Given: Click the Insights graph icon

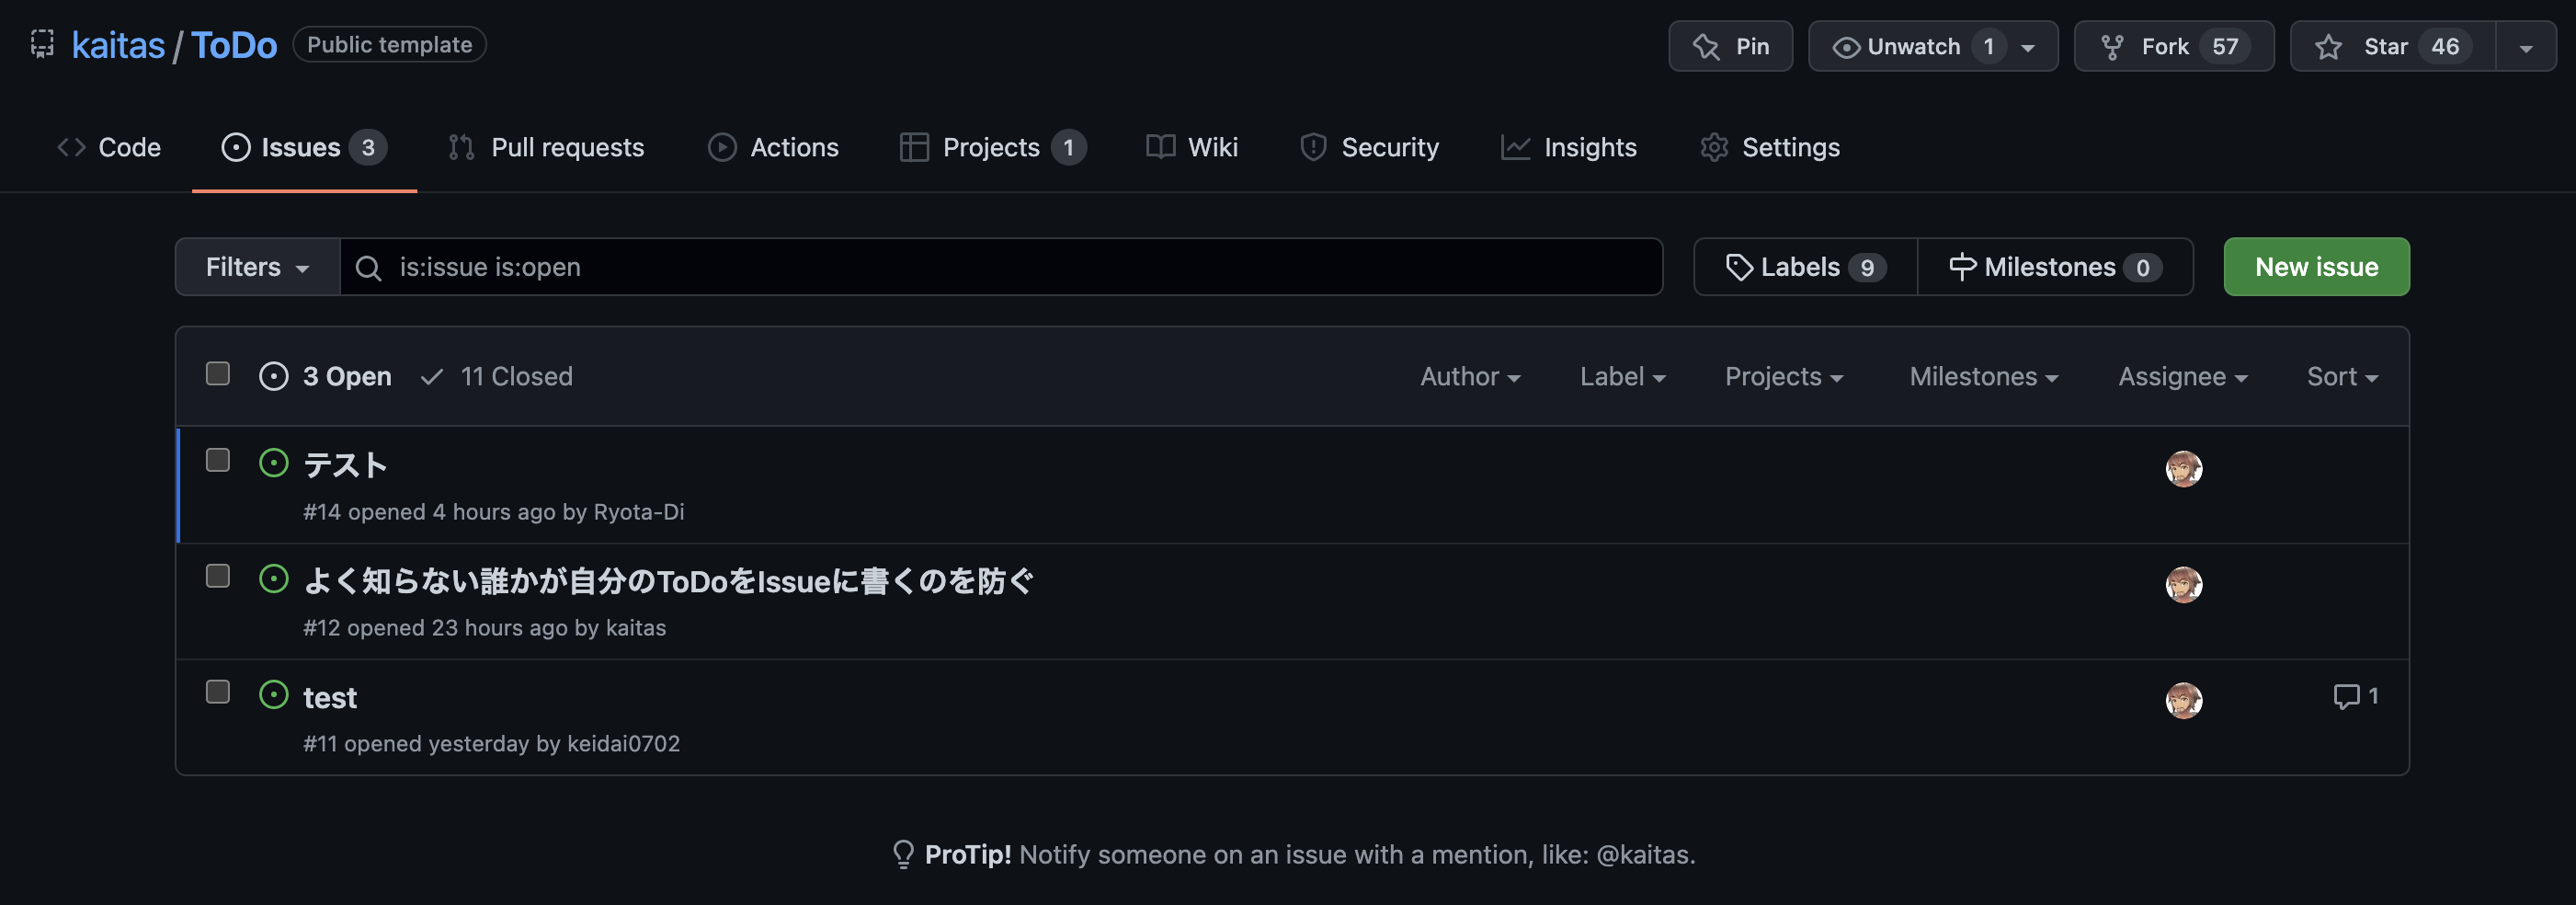Looking at the screenshot, I should click(1514, 146).
